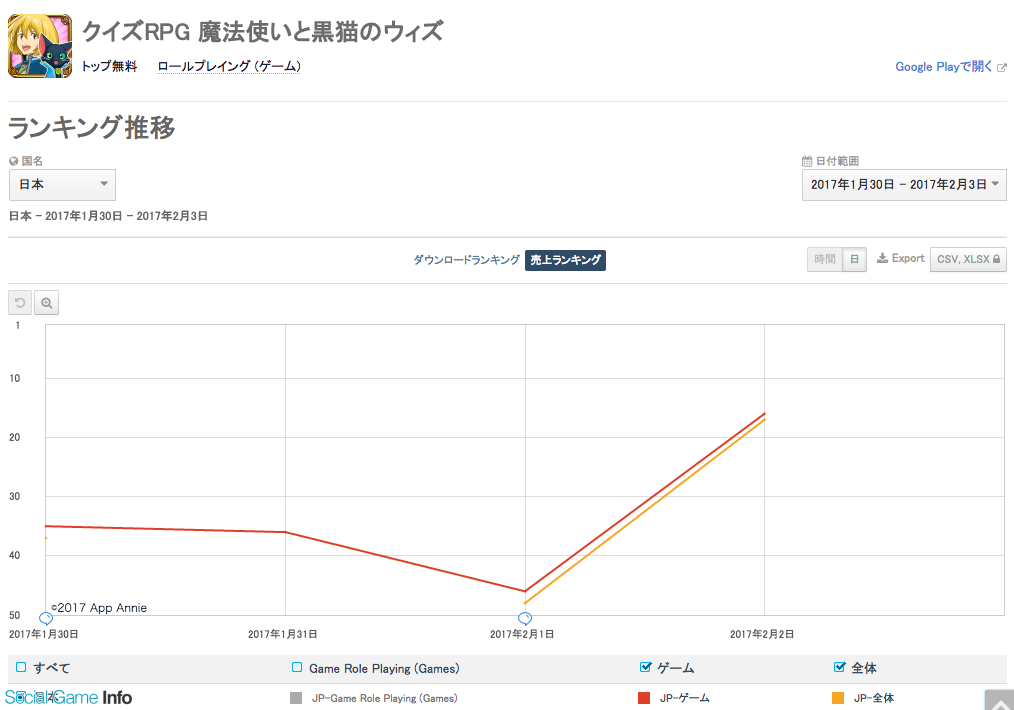Click the orange JP-全体 legend swatch
The width and height of the screenshot is (1014, 710).
click(x=838, y=698)
